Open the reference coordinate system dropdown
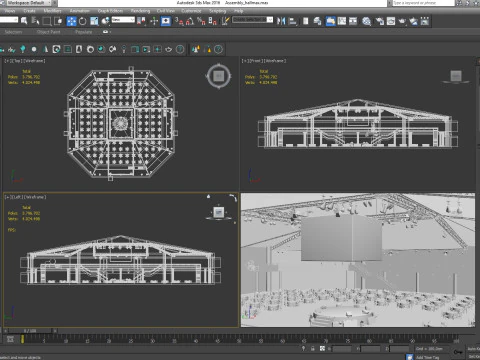 tap(123, 20)
